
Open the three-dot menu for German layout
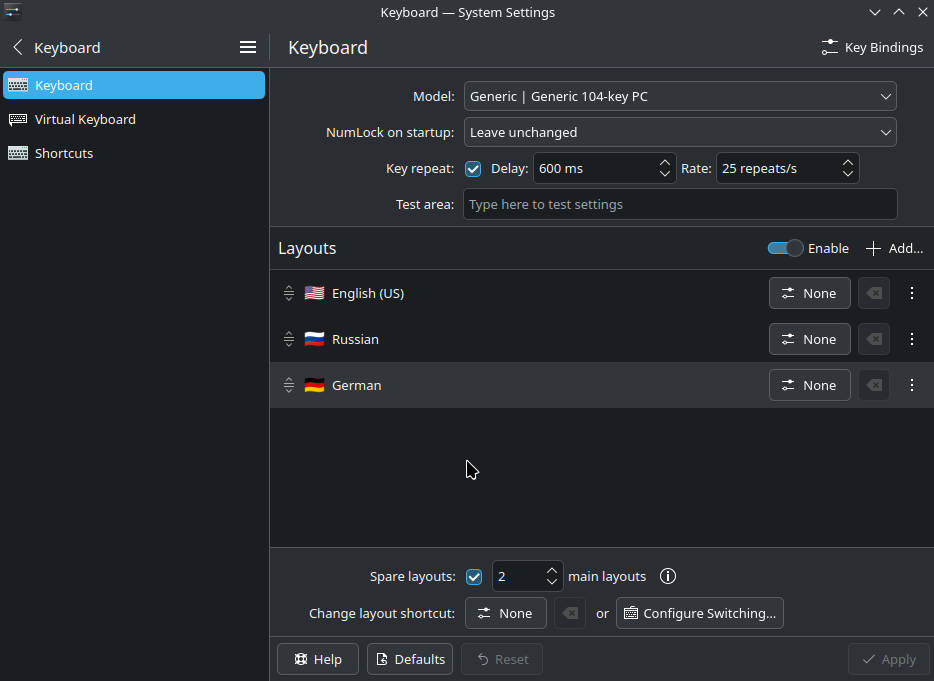click(x=911, y=385)
